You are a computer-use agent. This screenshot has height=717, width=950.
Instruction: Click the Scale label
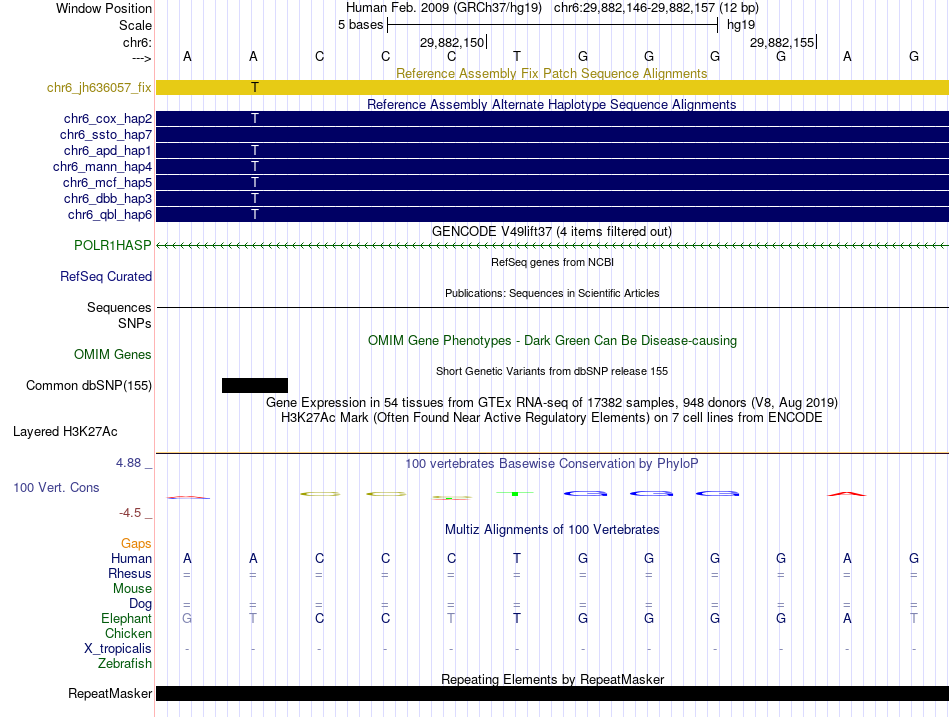135,25
